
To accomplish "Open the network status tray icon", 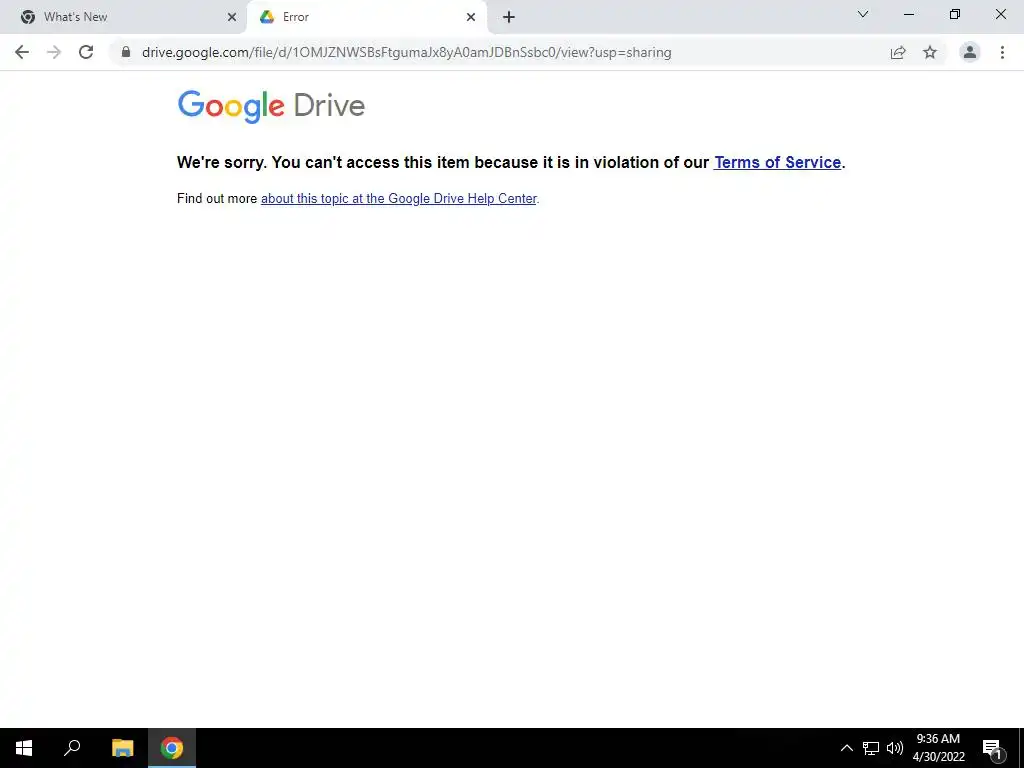I will [x=871, y=748].
